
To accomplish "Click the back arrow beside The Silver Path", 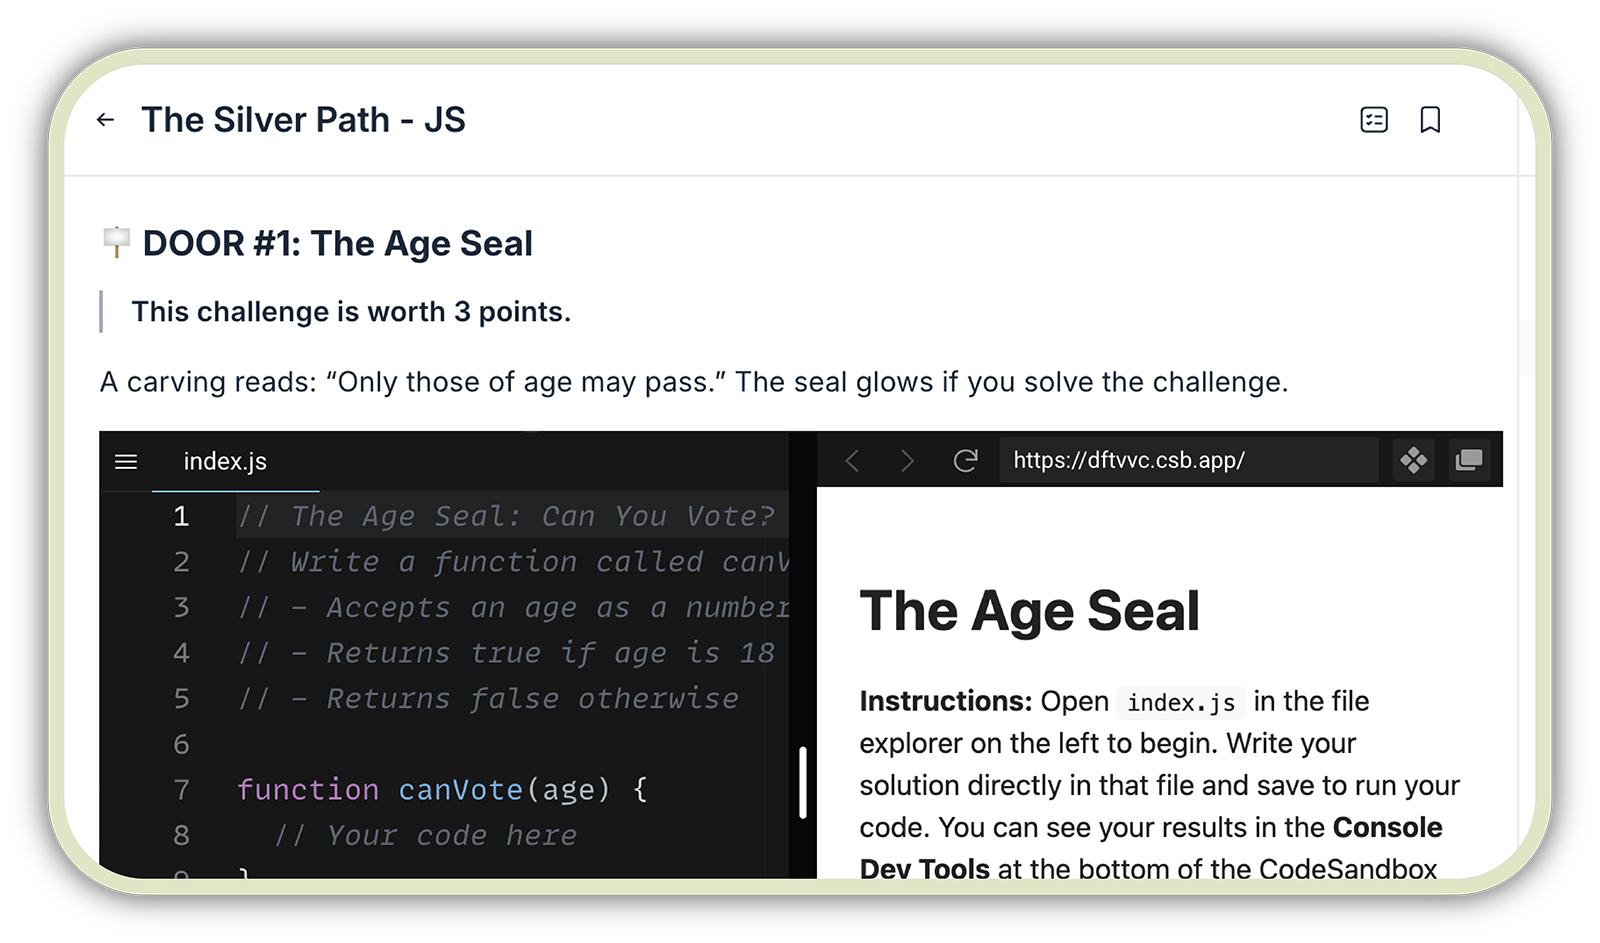I will [x=105, y=120].
